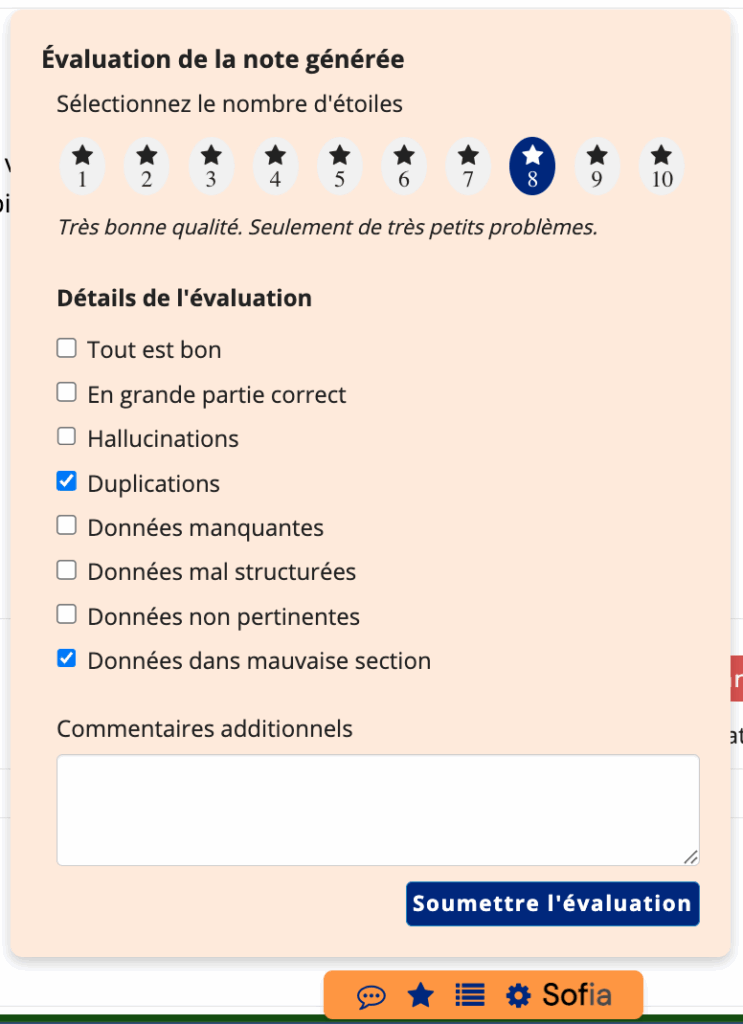743x1024 pixels.
Task: Open the chat bubble icon in Sofia toolbar
Action: point(371,997)
